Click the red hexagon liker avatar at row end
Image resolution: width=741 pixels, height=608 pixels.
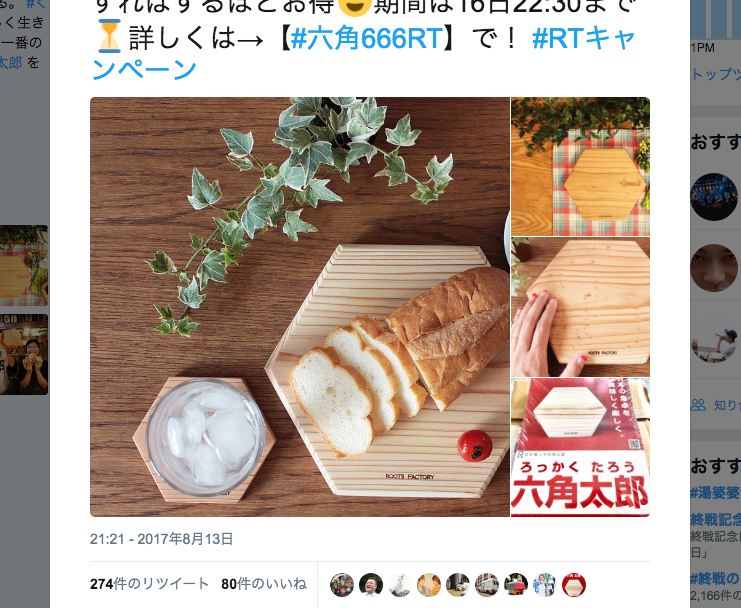pos(574,585)
